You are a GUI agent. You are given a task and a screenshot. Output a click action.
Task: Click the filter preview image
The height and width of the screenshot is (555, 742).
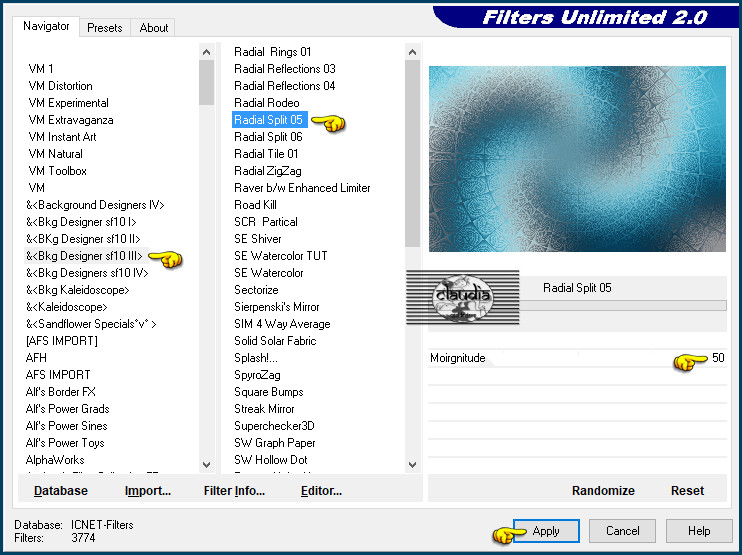point(577,159)
